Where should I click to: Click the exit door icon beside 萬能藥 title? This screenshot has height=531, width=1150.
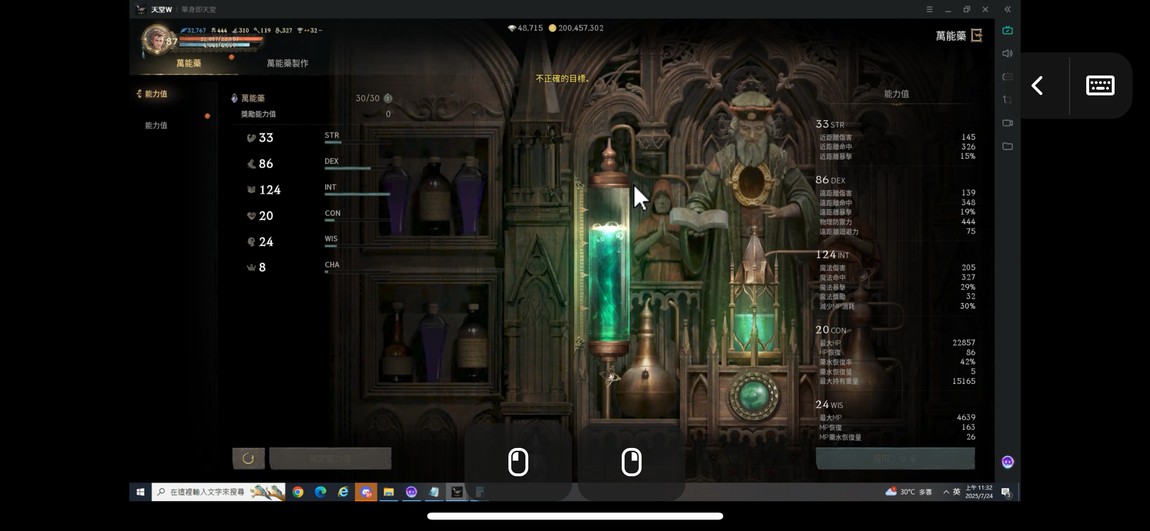tap(976, 35)
